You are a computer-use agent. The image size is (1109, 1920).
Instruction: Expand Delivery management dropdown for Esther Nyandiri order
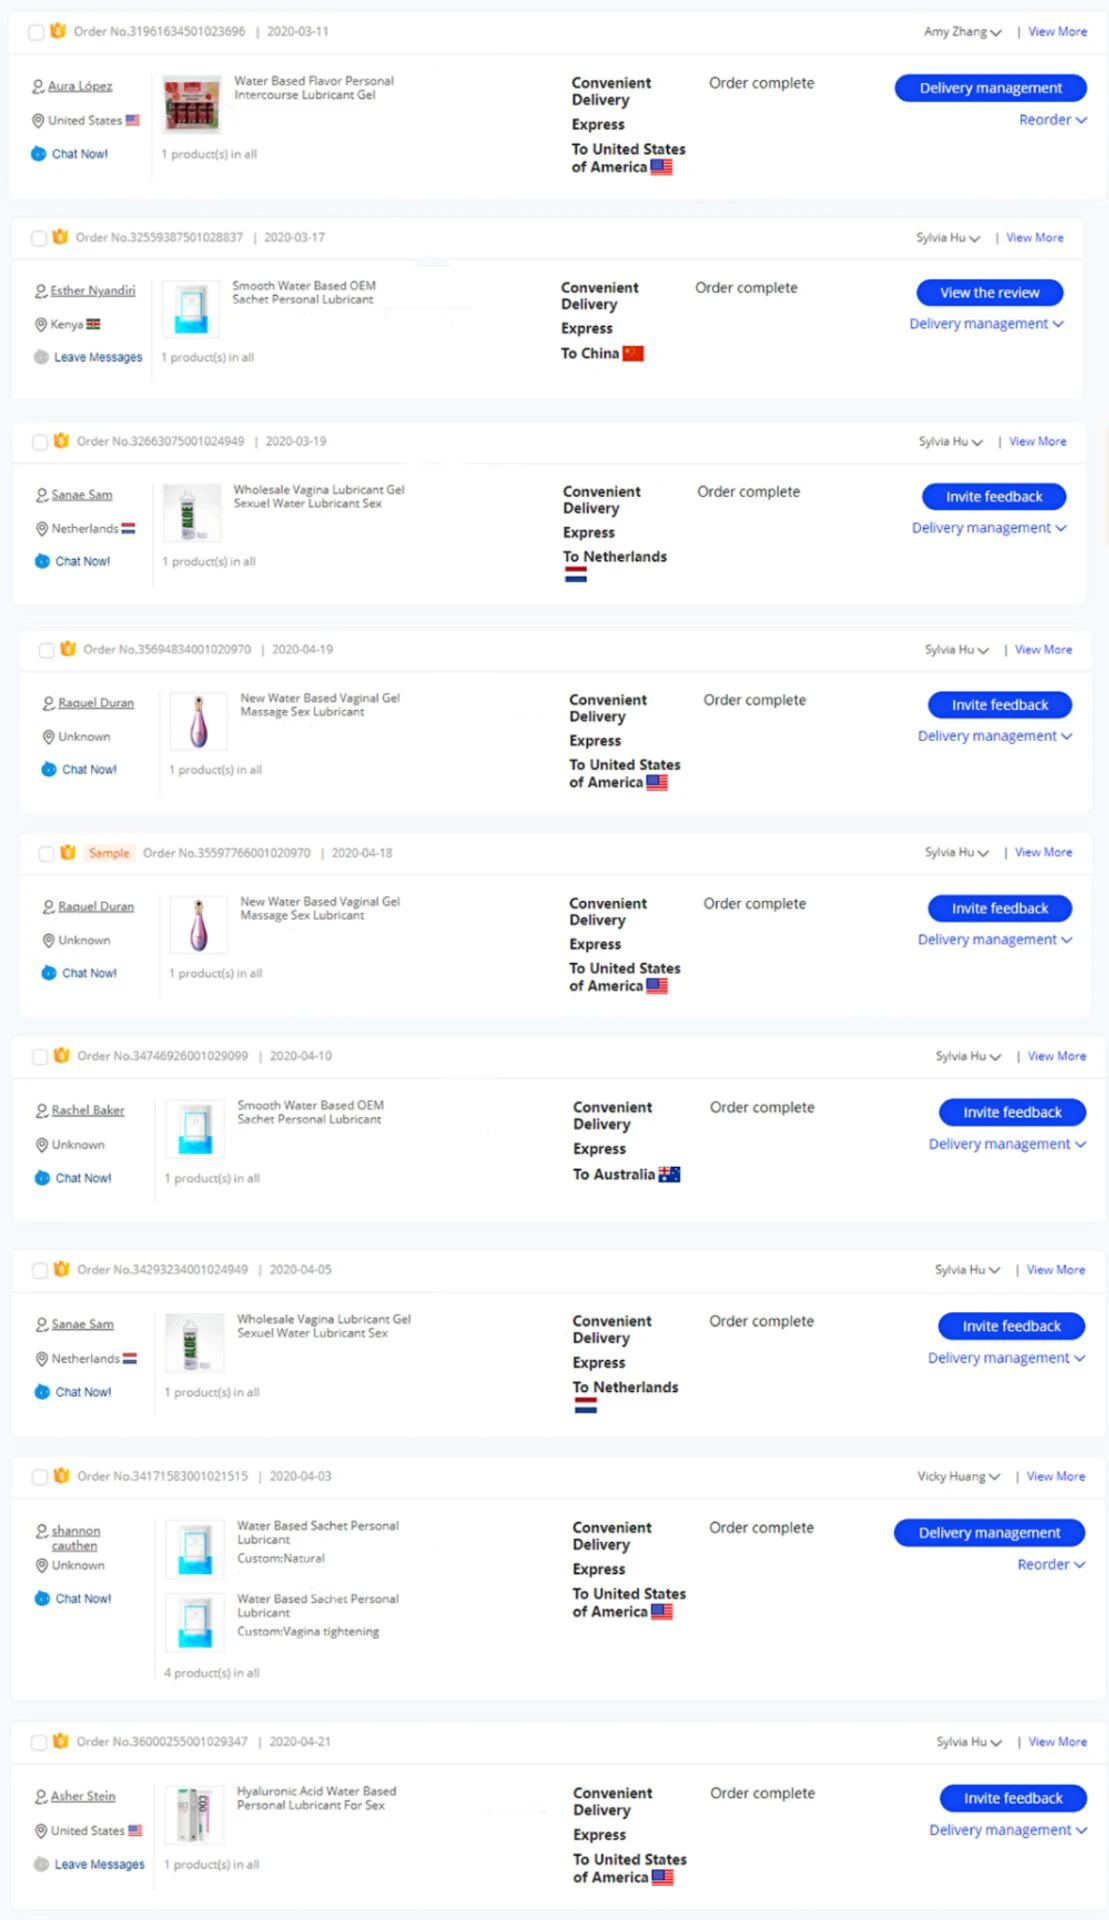coord(986,324)
